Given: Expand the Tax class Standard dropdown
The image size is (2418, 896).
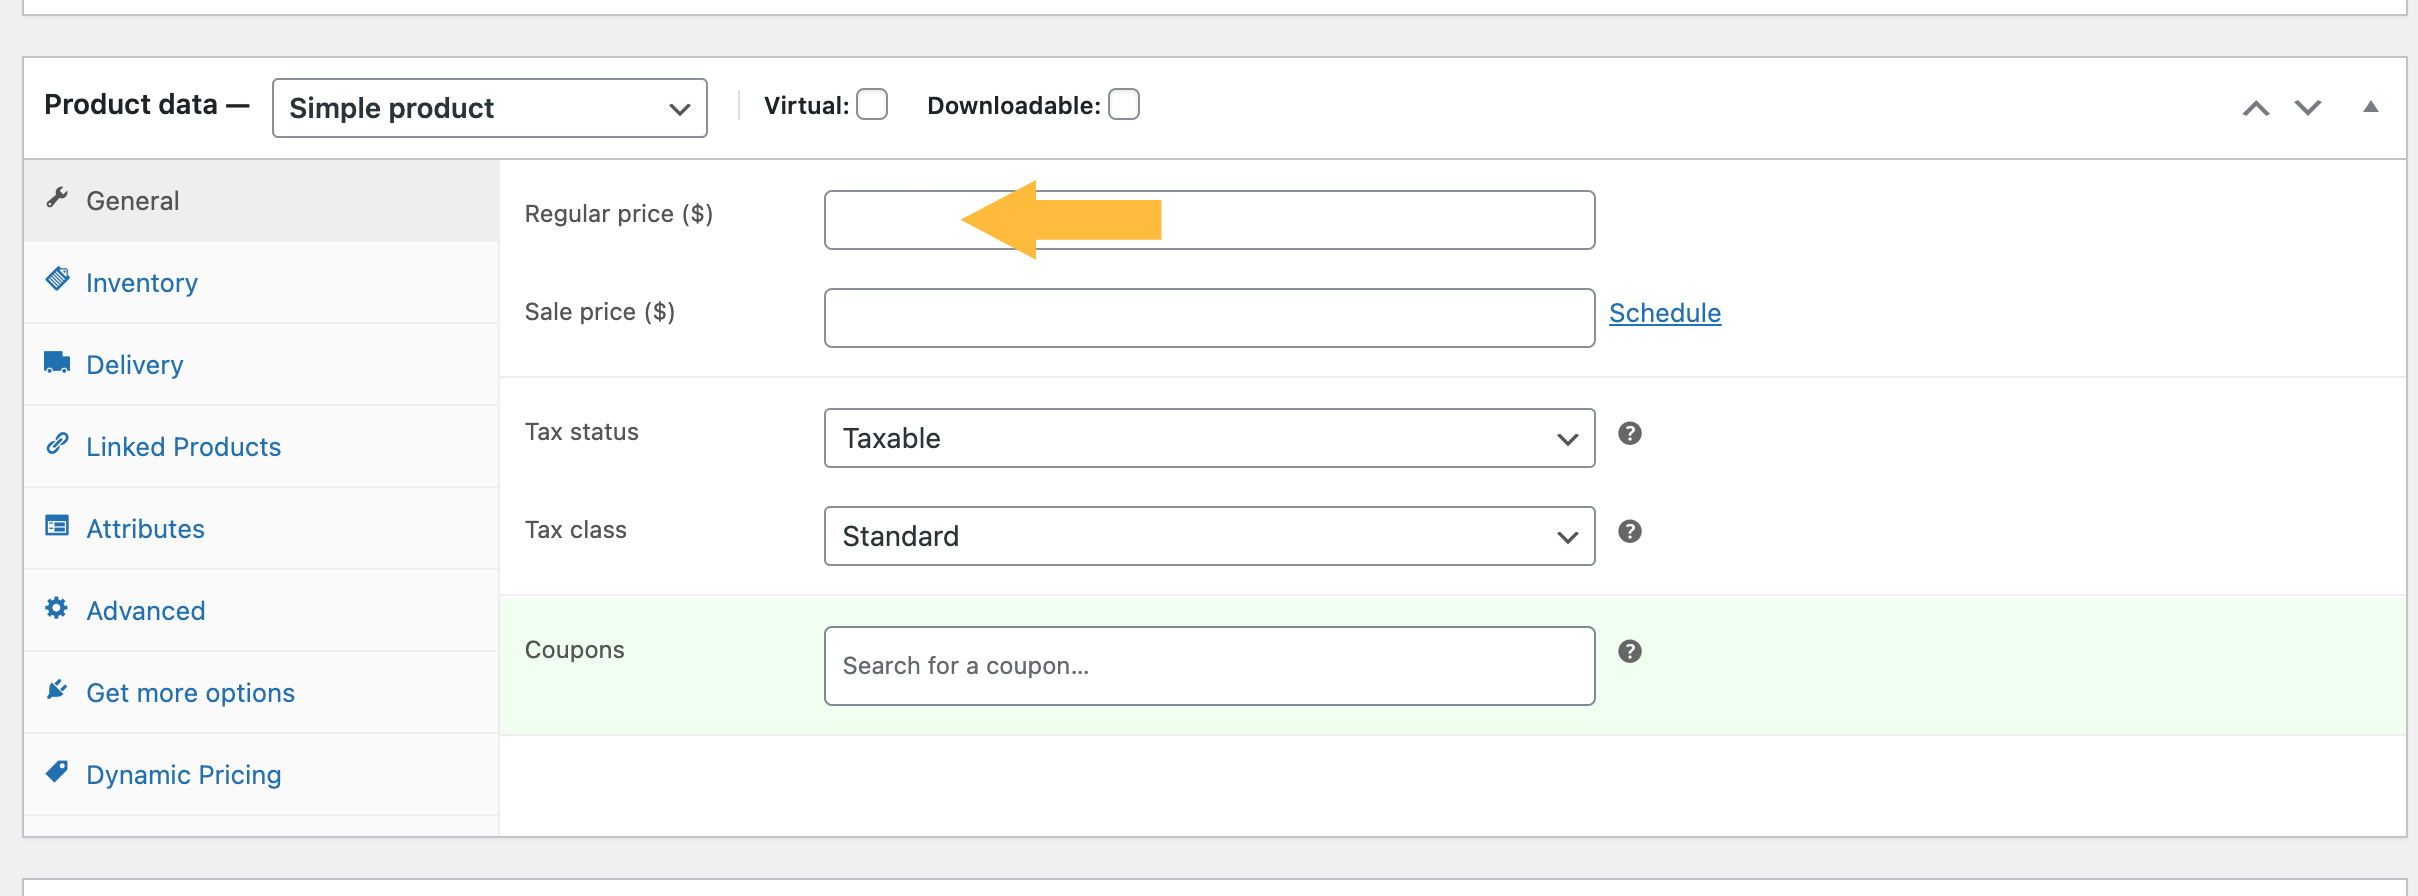Looking at the screenshot, I should [x=1208, y=536].
